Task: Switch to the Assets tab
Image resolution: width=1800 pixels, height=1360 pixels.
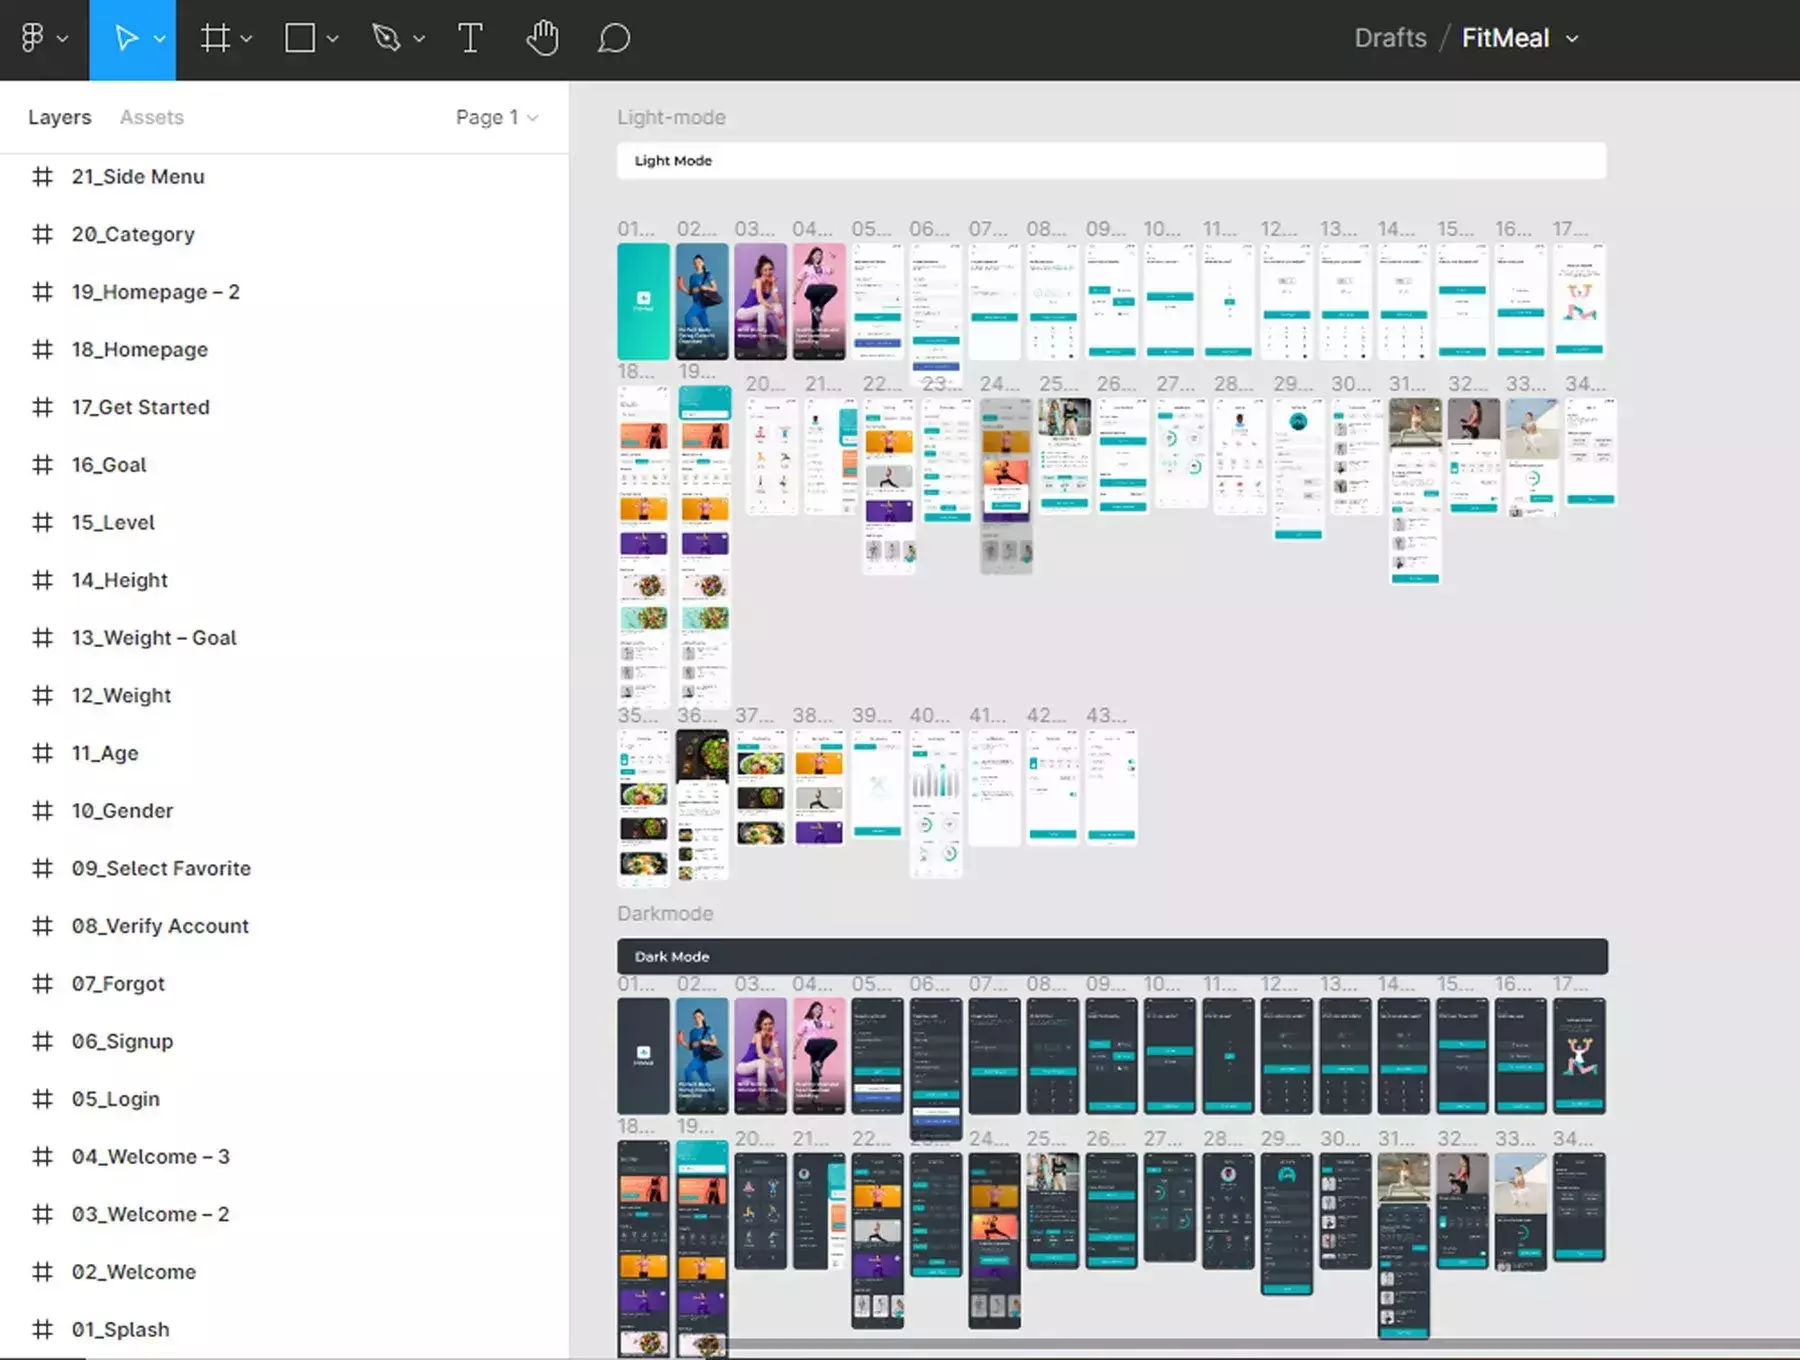Action: [152, 117]
